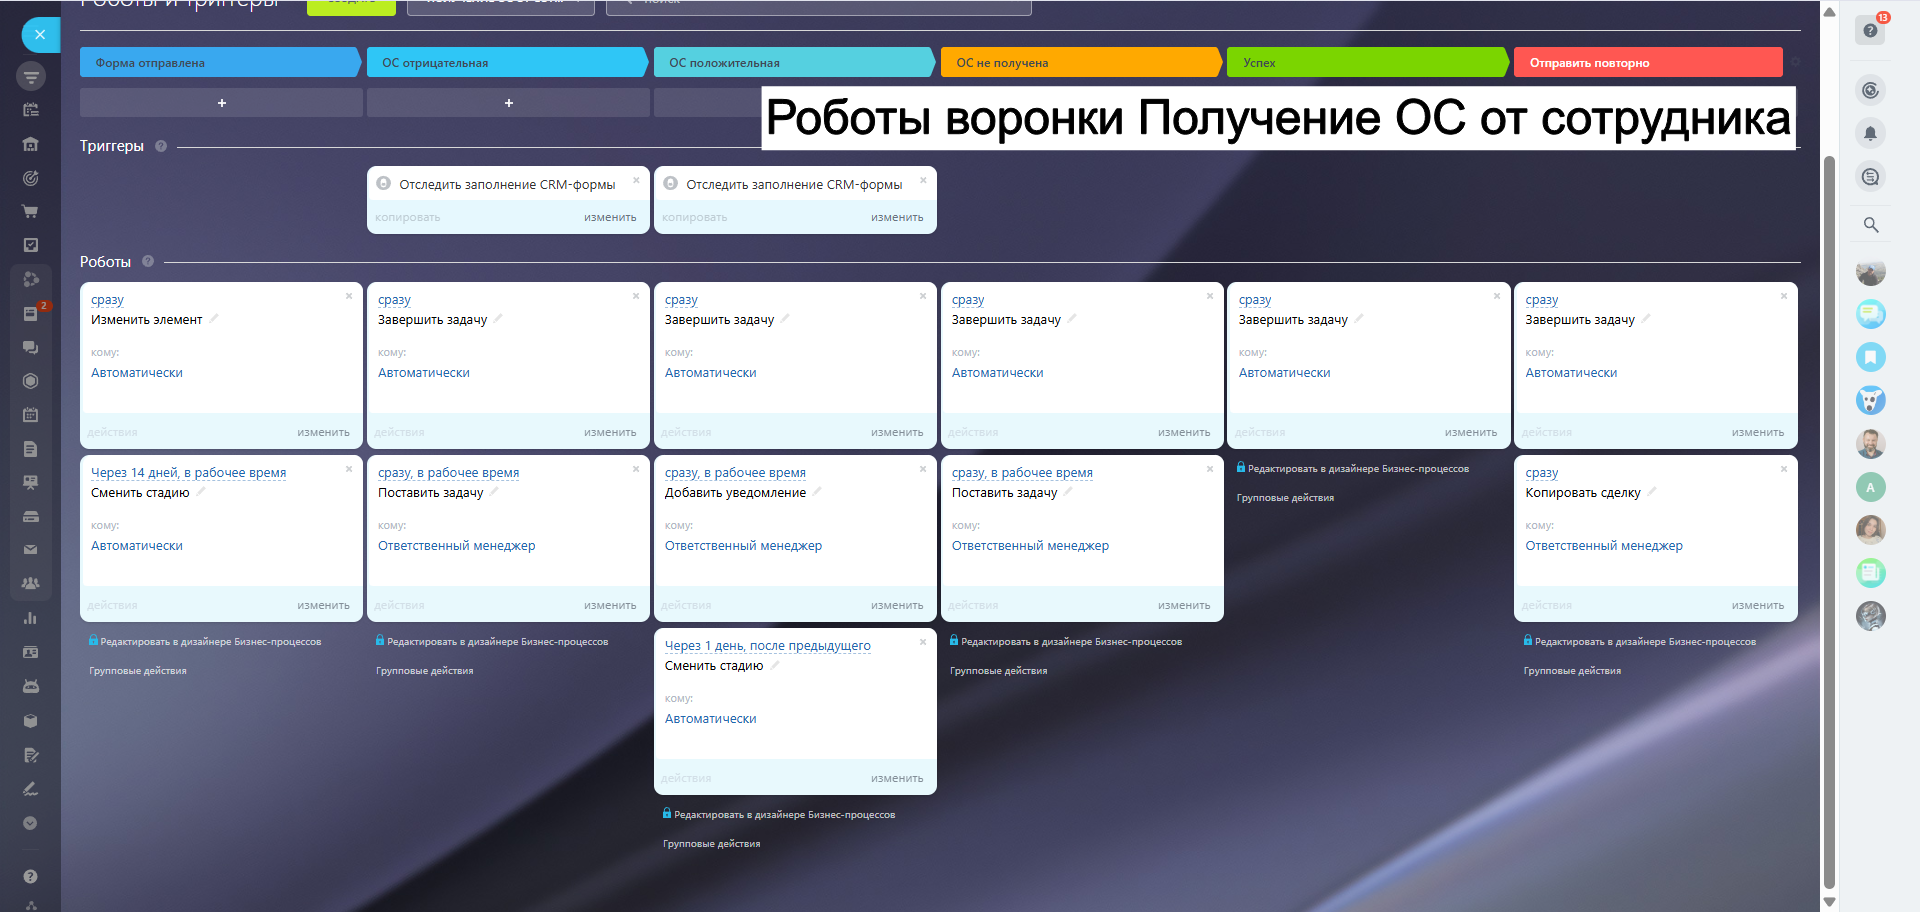
Task: Click изменить on ОС положительная trigger
Action: coord(897,217)
